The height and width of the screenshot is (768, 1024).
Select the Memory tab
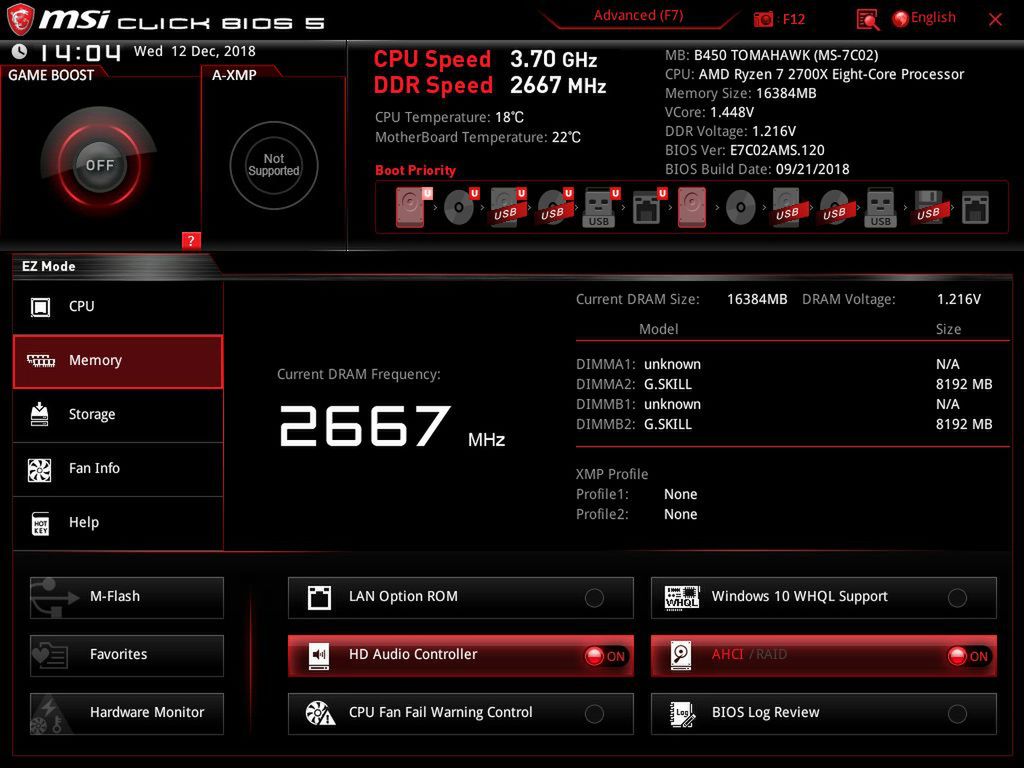coord(118,361)
